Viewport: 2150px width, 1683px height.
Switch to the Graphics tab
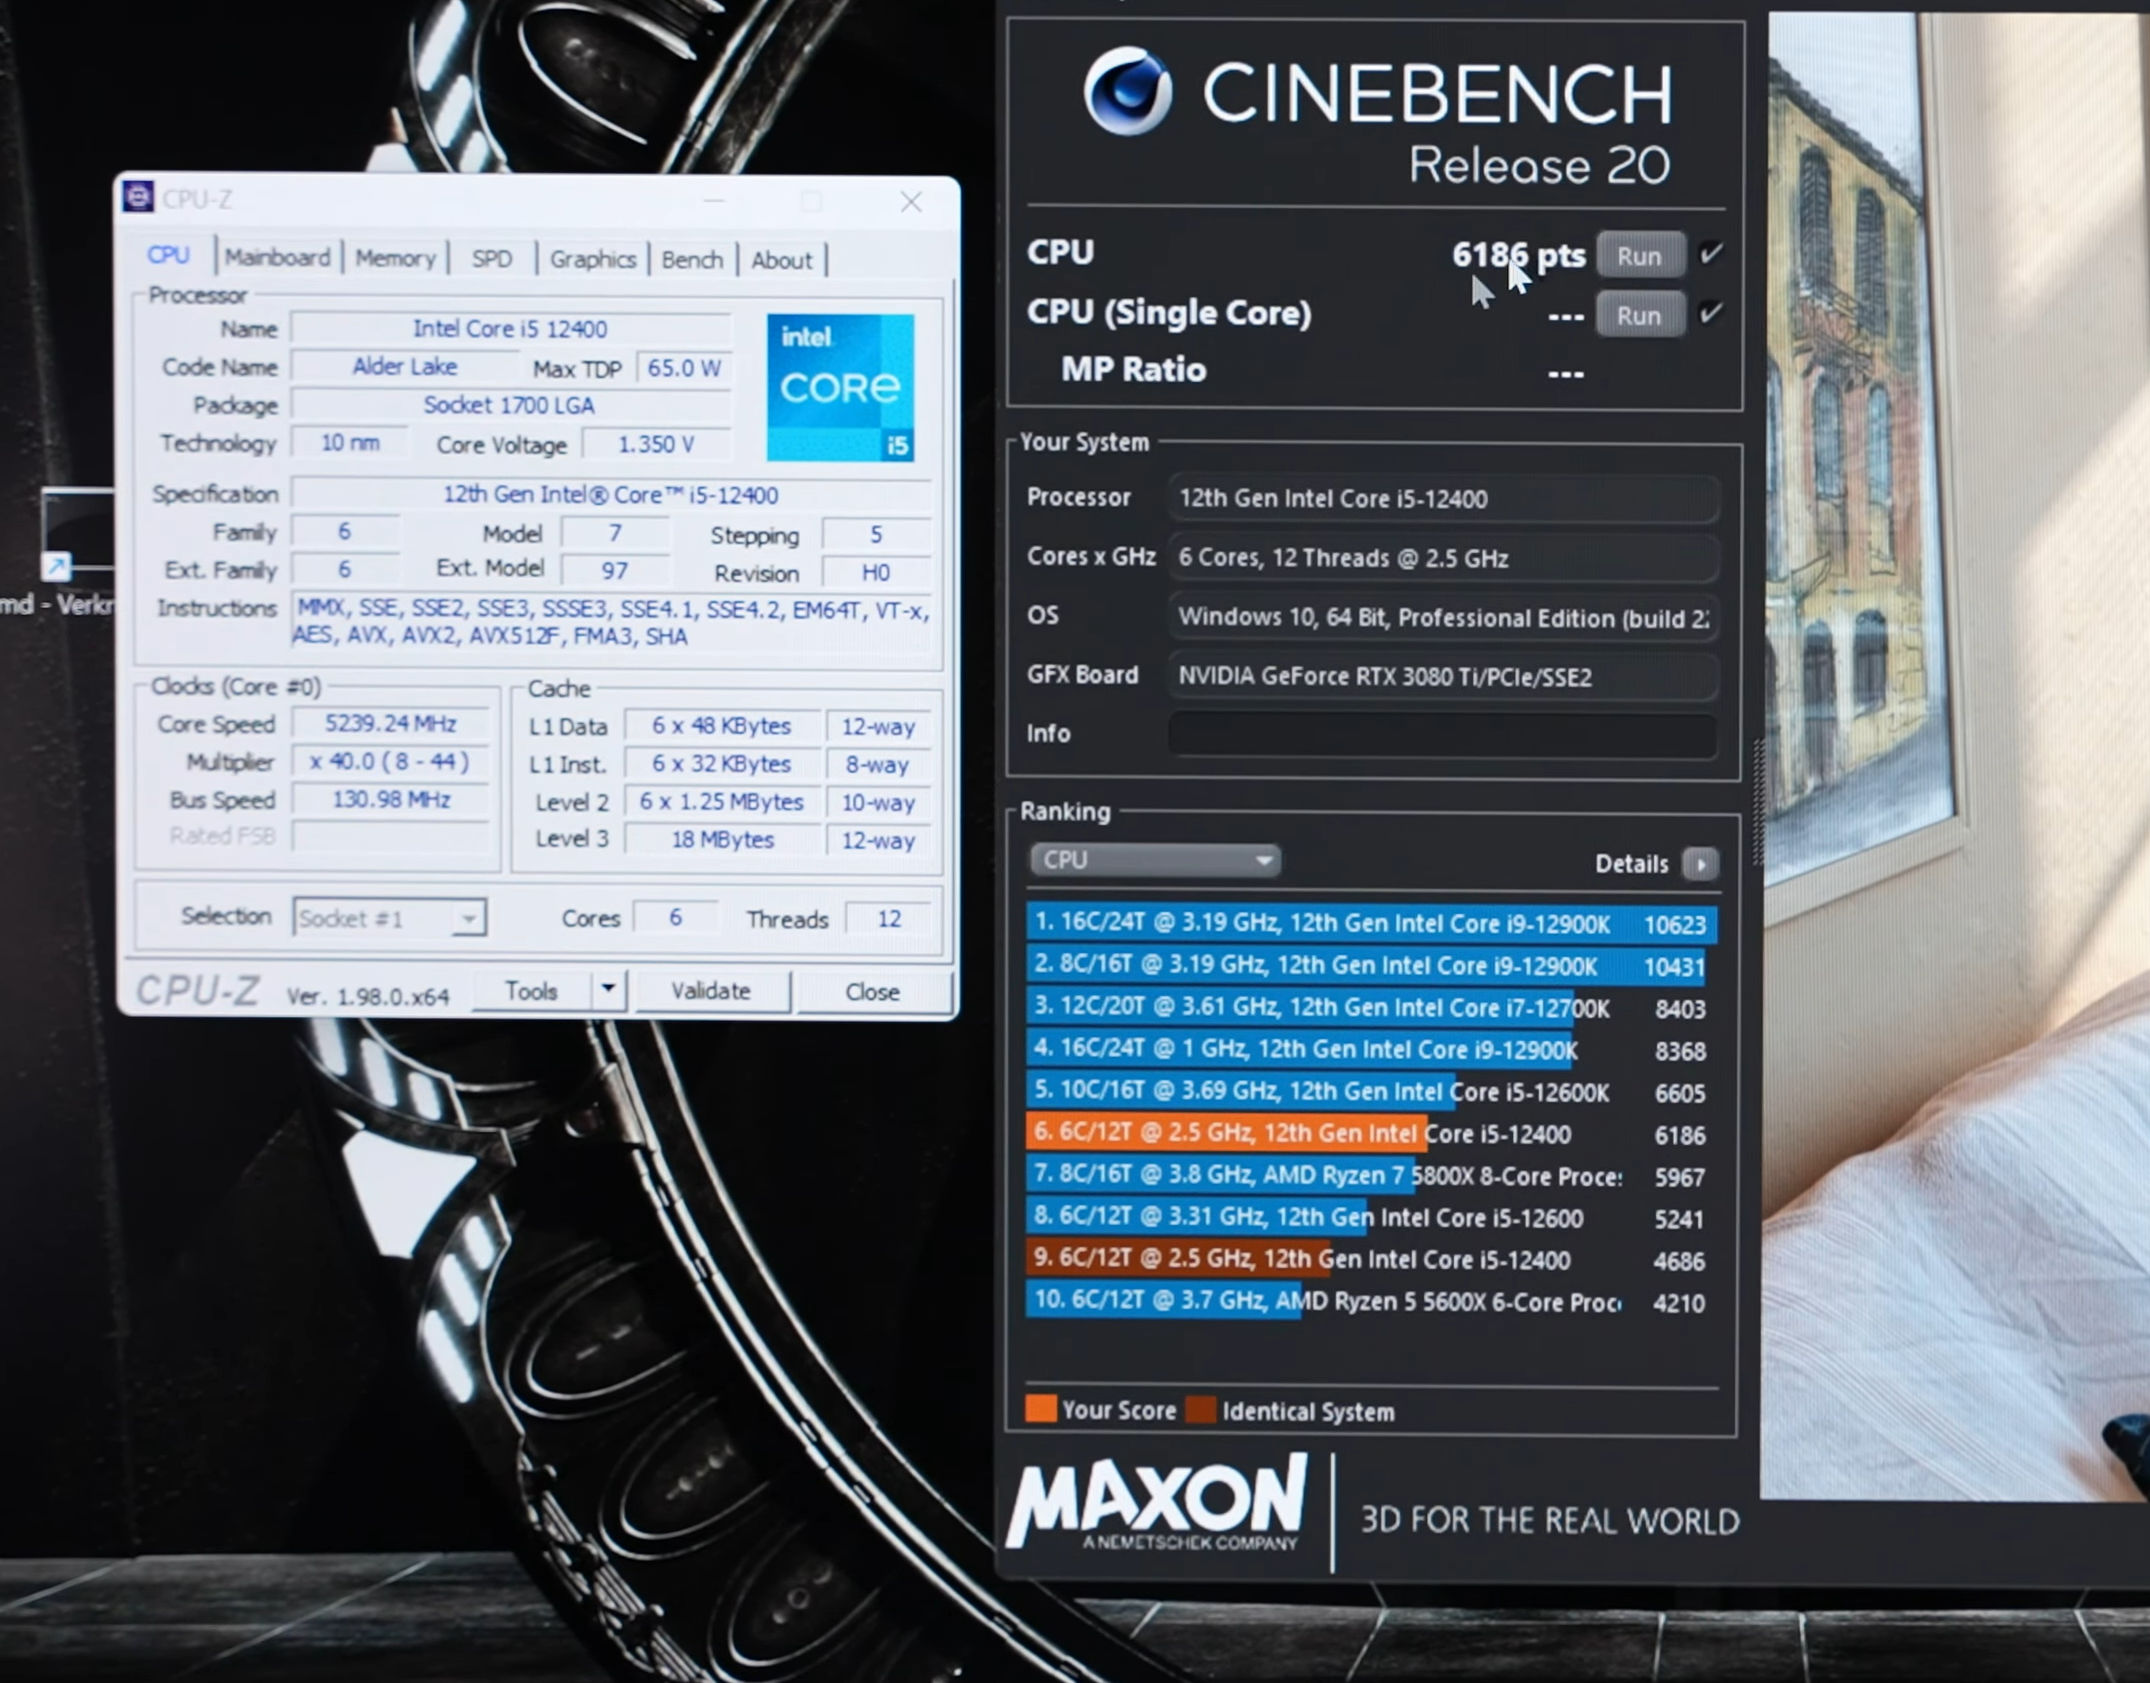[593, 259]
